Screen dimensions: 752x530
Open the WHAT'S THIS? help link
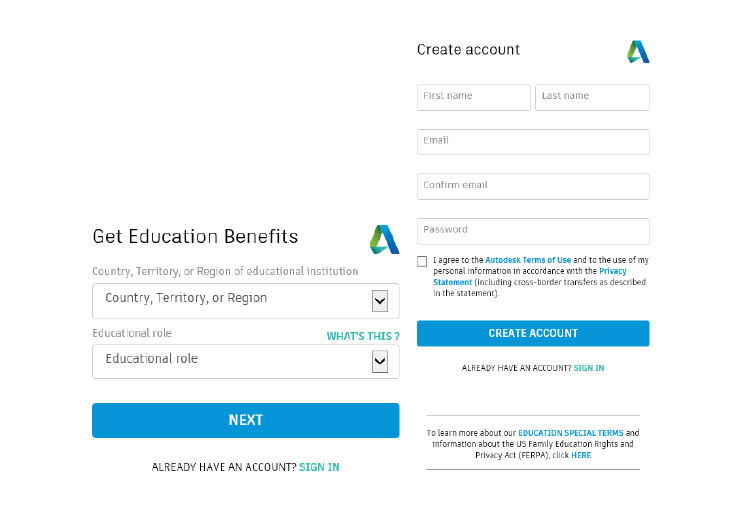point(363,336)
